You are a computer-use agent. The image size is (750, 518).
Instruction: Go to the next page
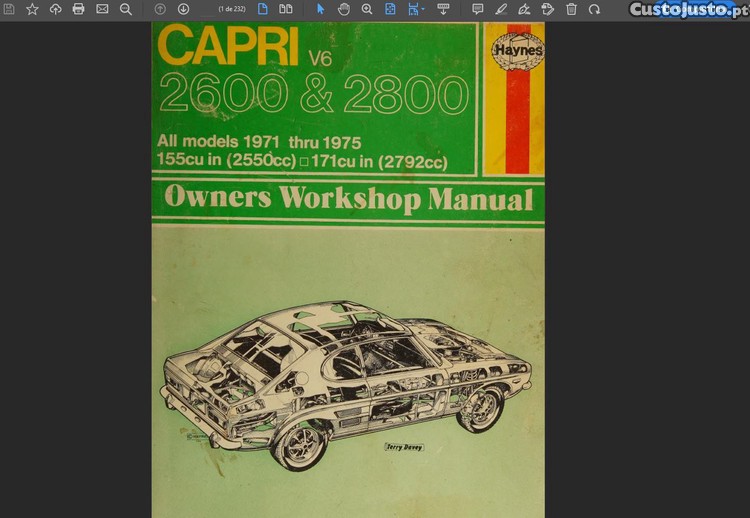(x=183, y=9)
